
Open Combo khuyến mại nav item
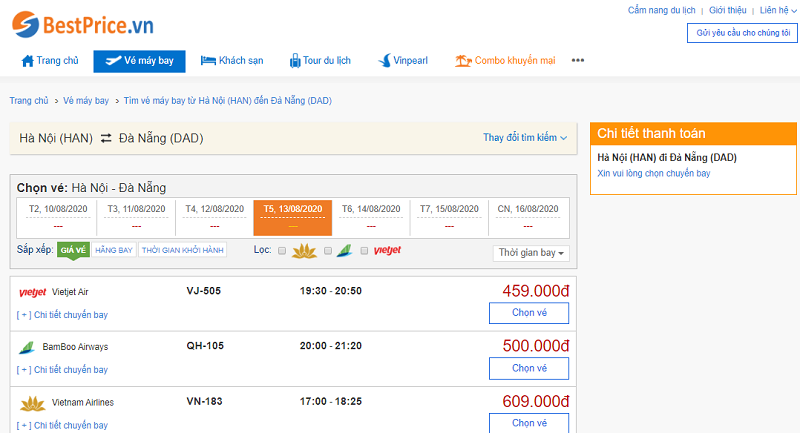point(505,61)
